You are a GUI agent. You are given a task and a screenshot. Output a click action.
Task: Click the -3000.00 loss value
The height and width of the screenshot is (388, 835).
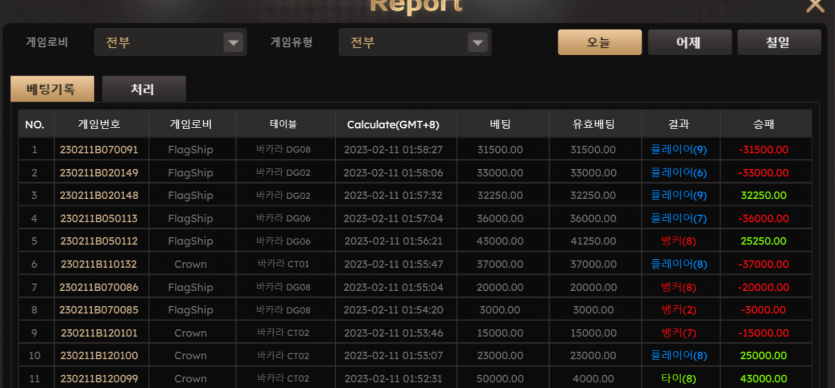tap(764, 310)
